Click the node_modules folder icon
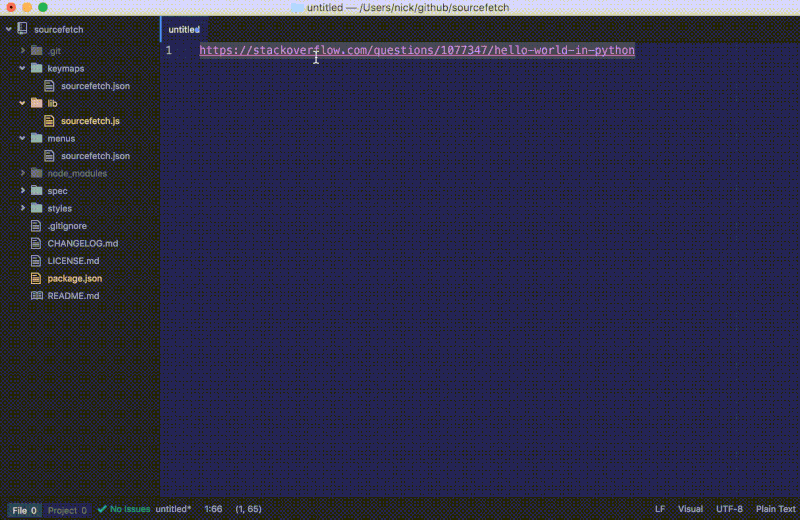Viewport: 800px width, 520px height. pos(37,173)
